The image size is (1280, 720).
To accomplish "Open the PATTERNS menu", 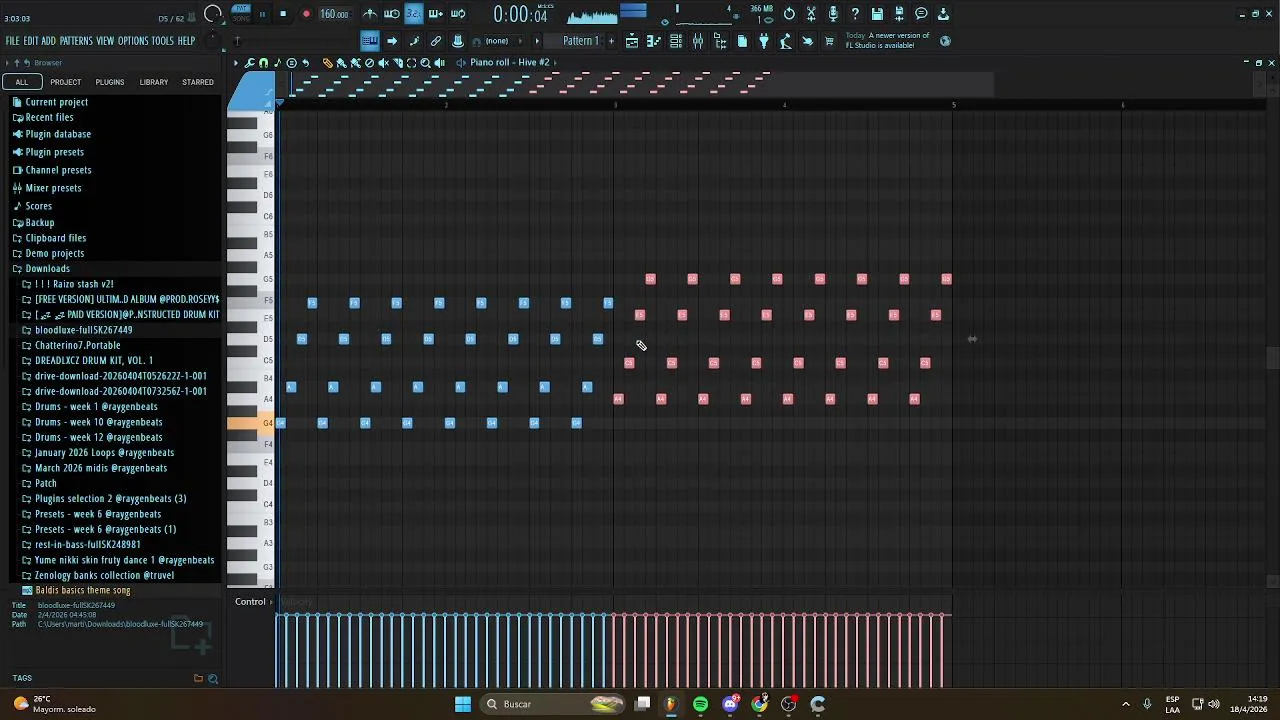I will click(76, 41).
